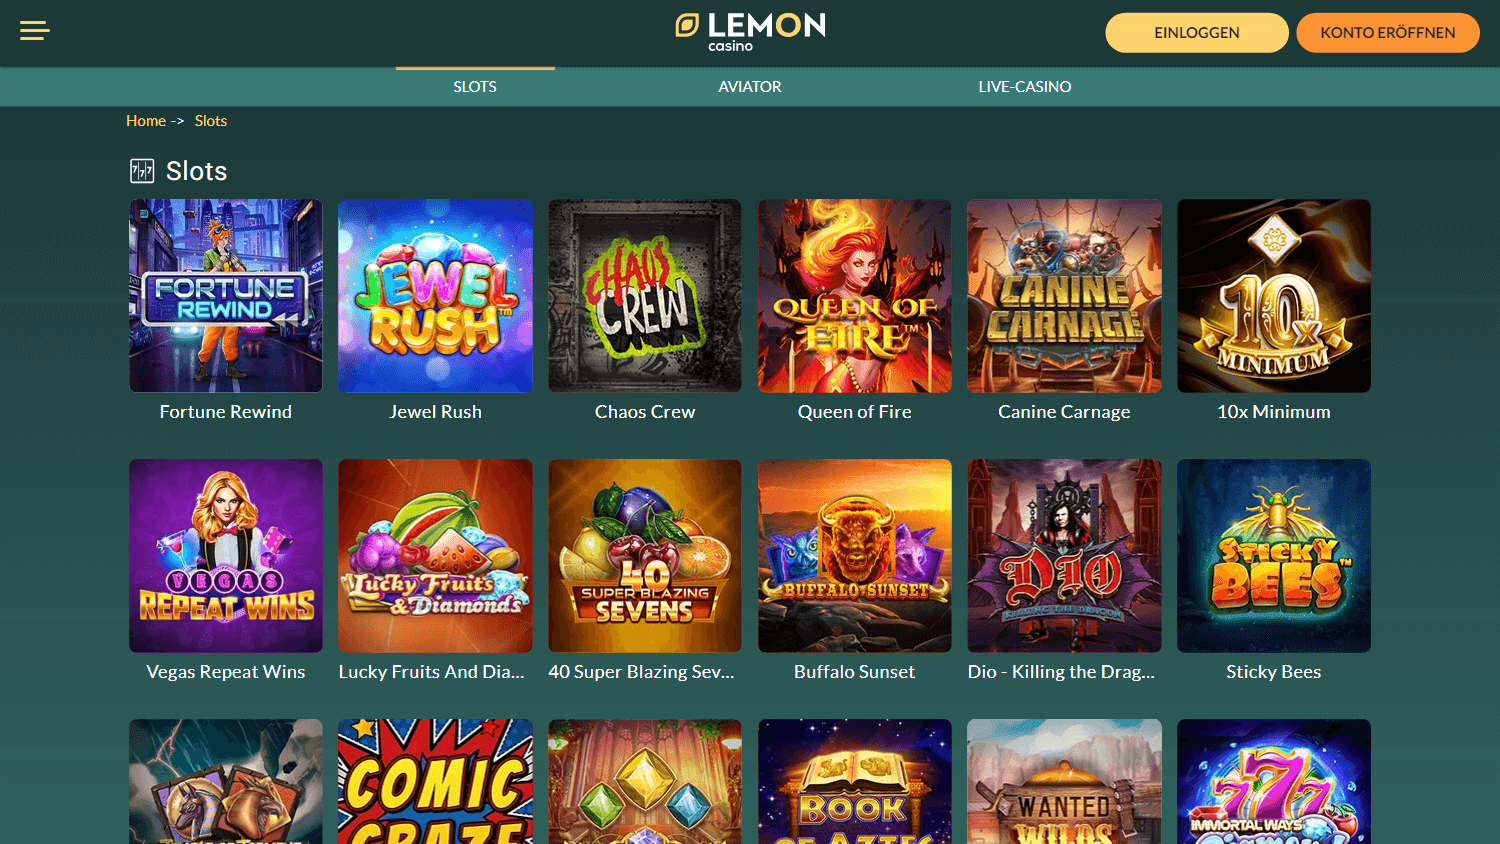The width and height of the screenshot is (1500, 844).
Task: Switch to the Aviator tab
Action: coord(750,87)
